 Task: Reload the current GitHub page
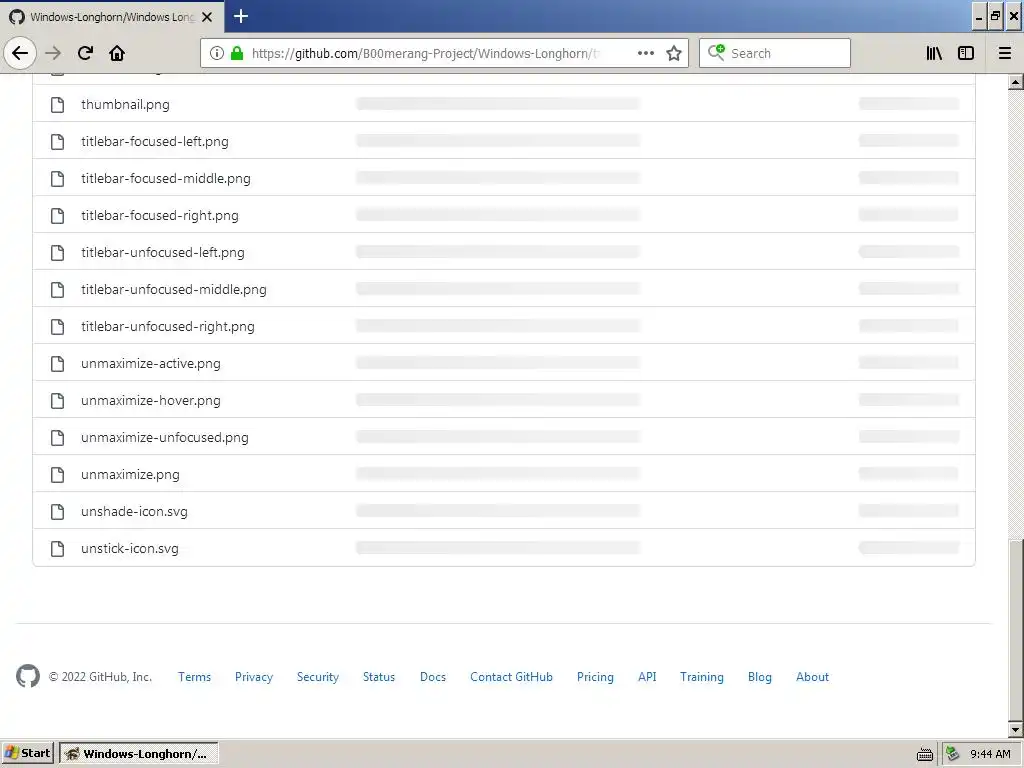click(x=86, y=53)
